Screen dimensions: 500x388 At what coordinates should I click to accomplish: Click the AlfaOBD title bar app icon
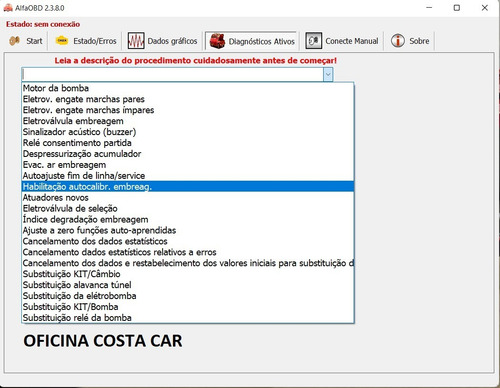click(8, 7)
